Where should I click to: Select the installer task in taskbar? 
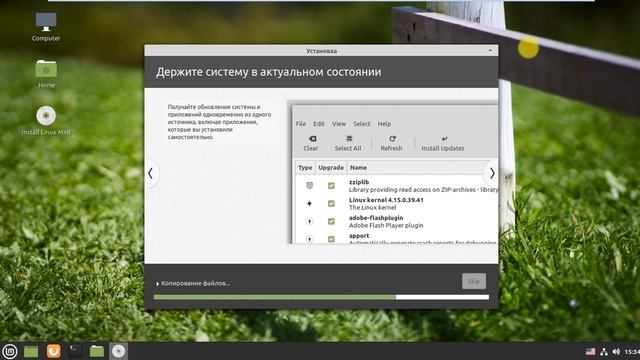tap(118, 351)
